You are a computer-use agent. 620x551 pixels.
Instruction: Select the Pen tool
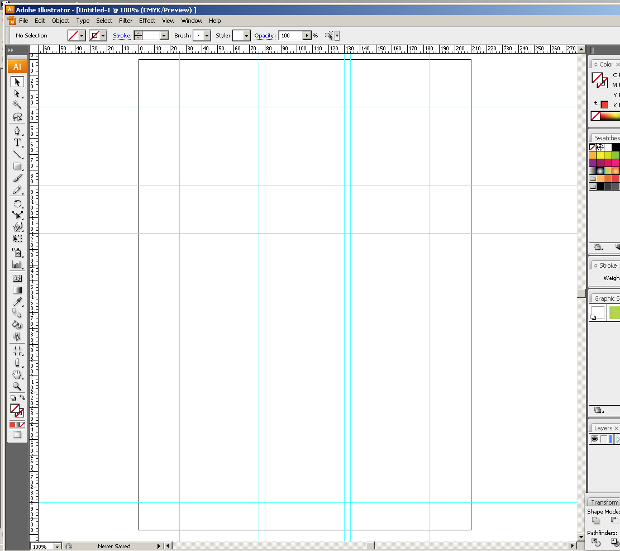pos(17,131)
